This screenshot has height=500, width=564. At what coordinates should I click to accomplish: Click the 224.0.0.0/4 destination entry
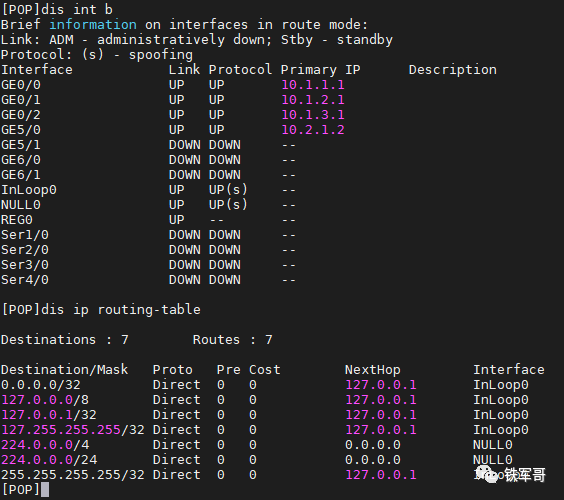pos(45,445)
